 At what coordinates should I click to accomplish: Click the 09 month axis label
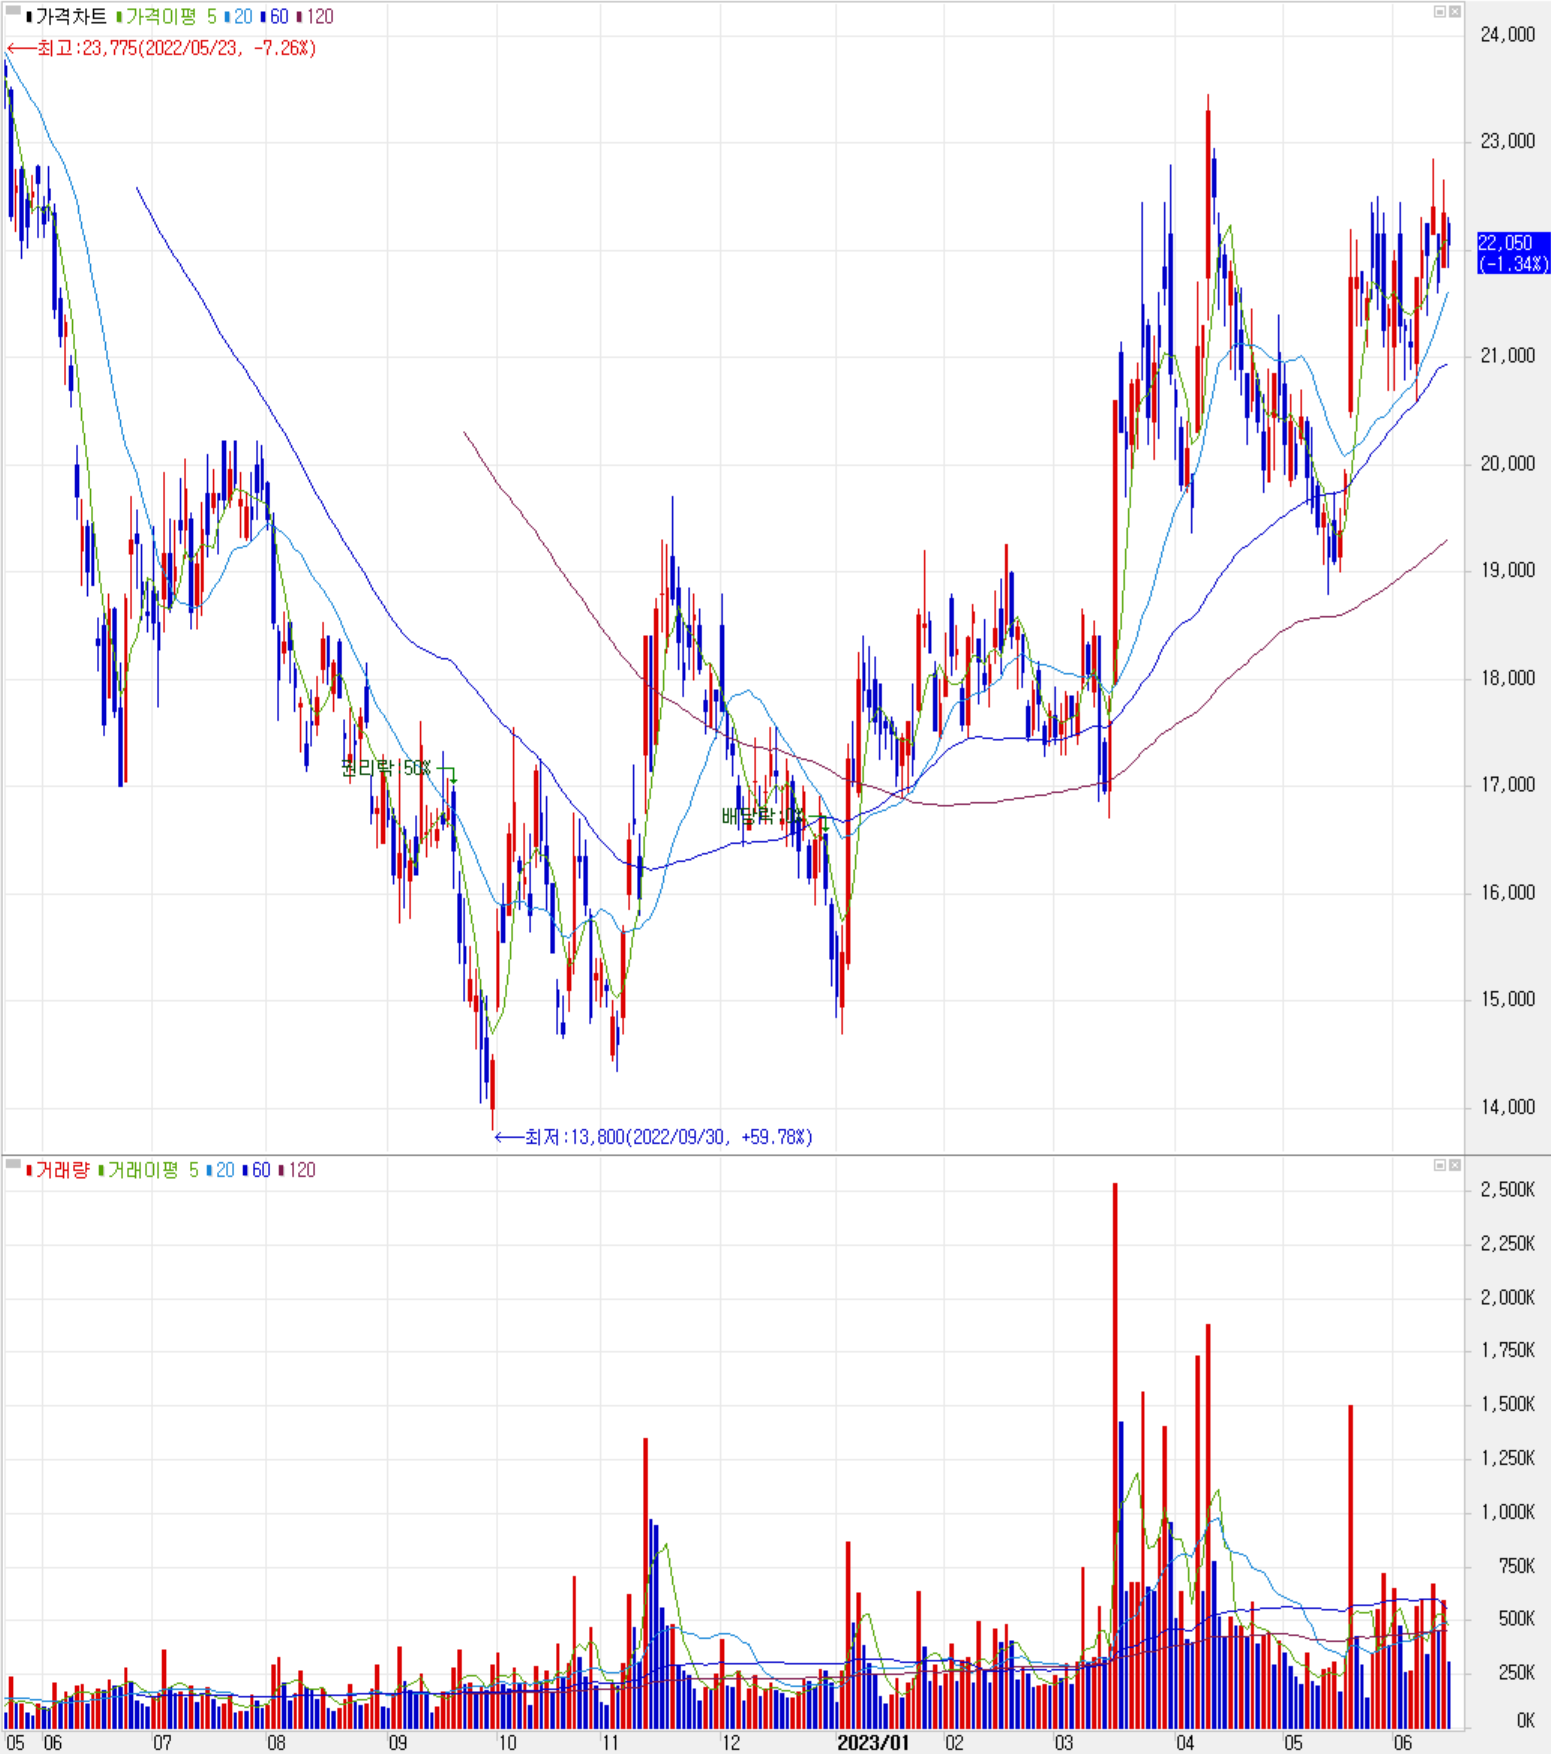(398, 1743)
